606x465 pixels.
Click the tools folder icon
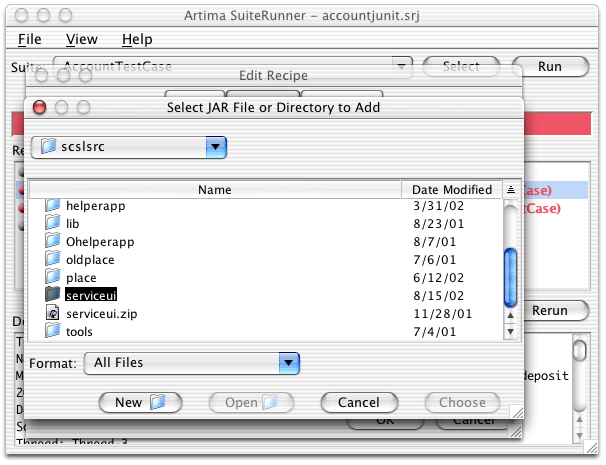click(53, 331)
